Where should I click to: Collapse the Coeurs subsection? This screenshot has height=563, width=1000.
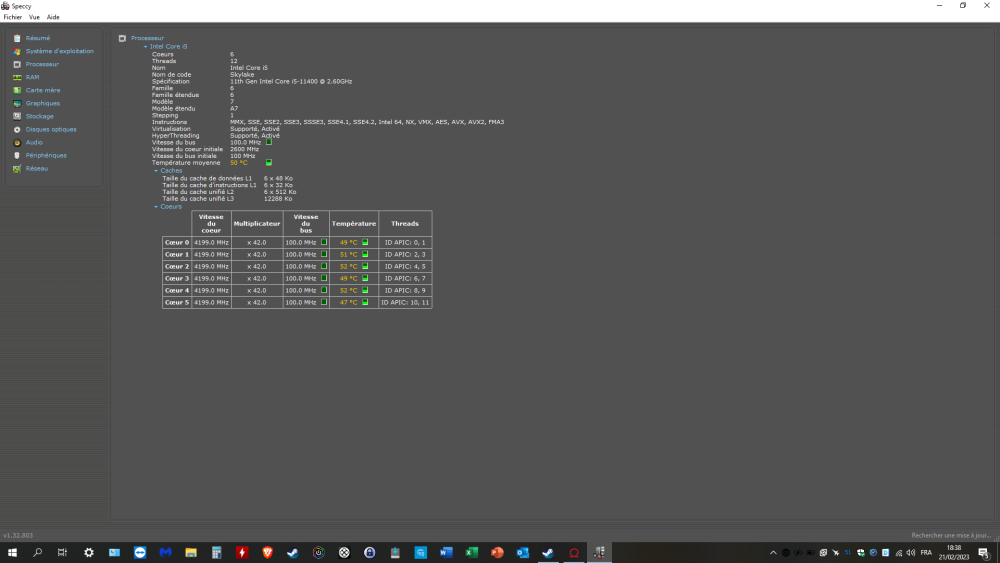156,207
